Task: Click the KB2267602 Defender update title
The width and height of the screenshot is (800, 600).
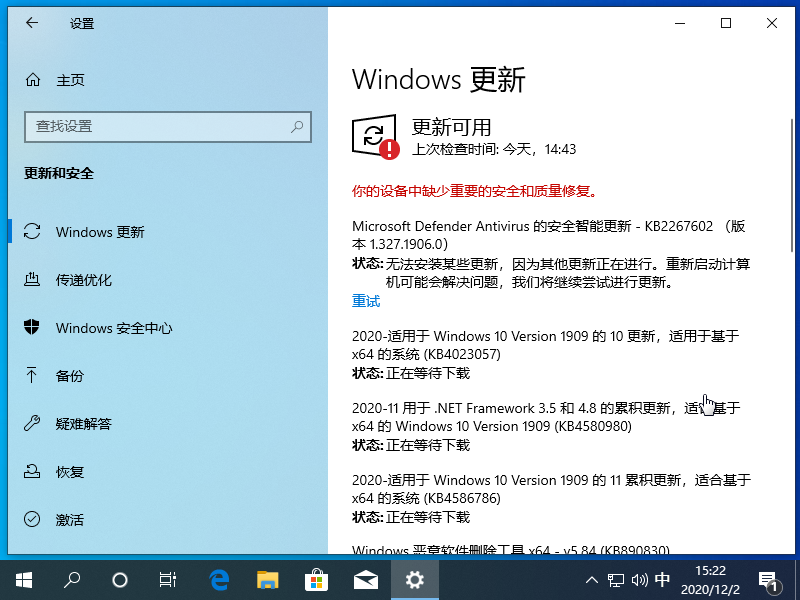Action: pos(549,235)
